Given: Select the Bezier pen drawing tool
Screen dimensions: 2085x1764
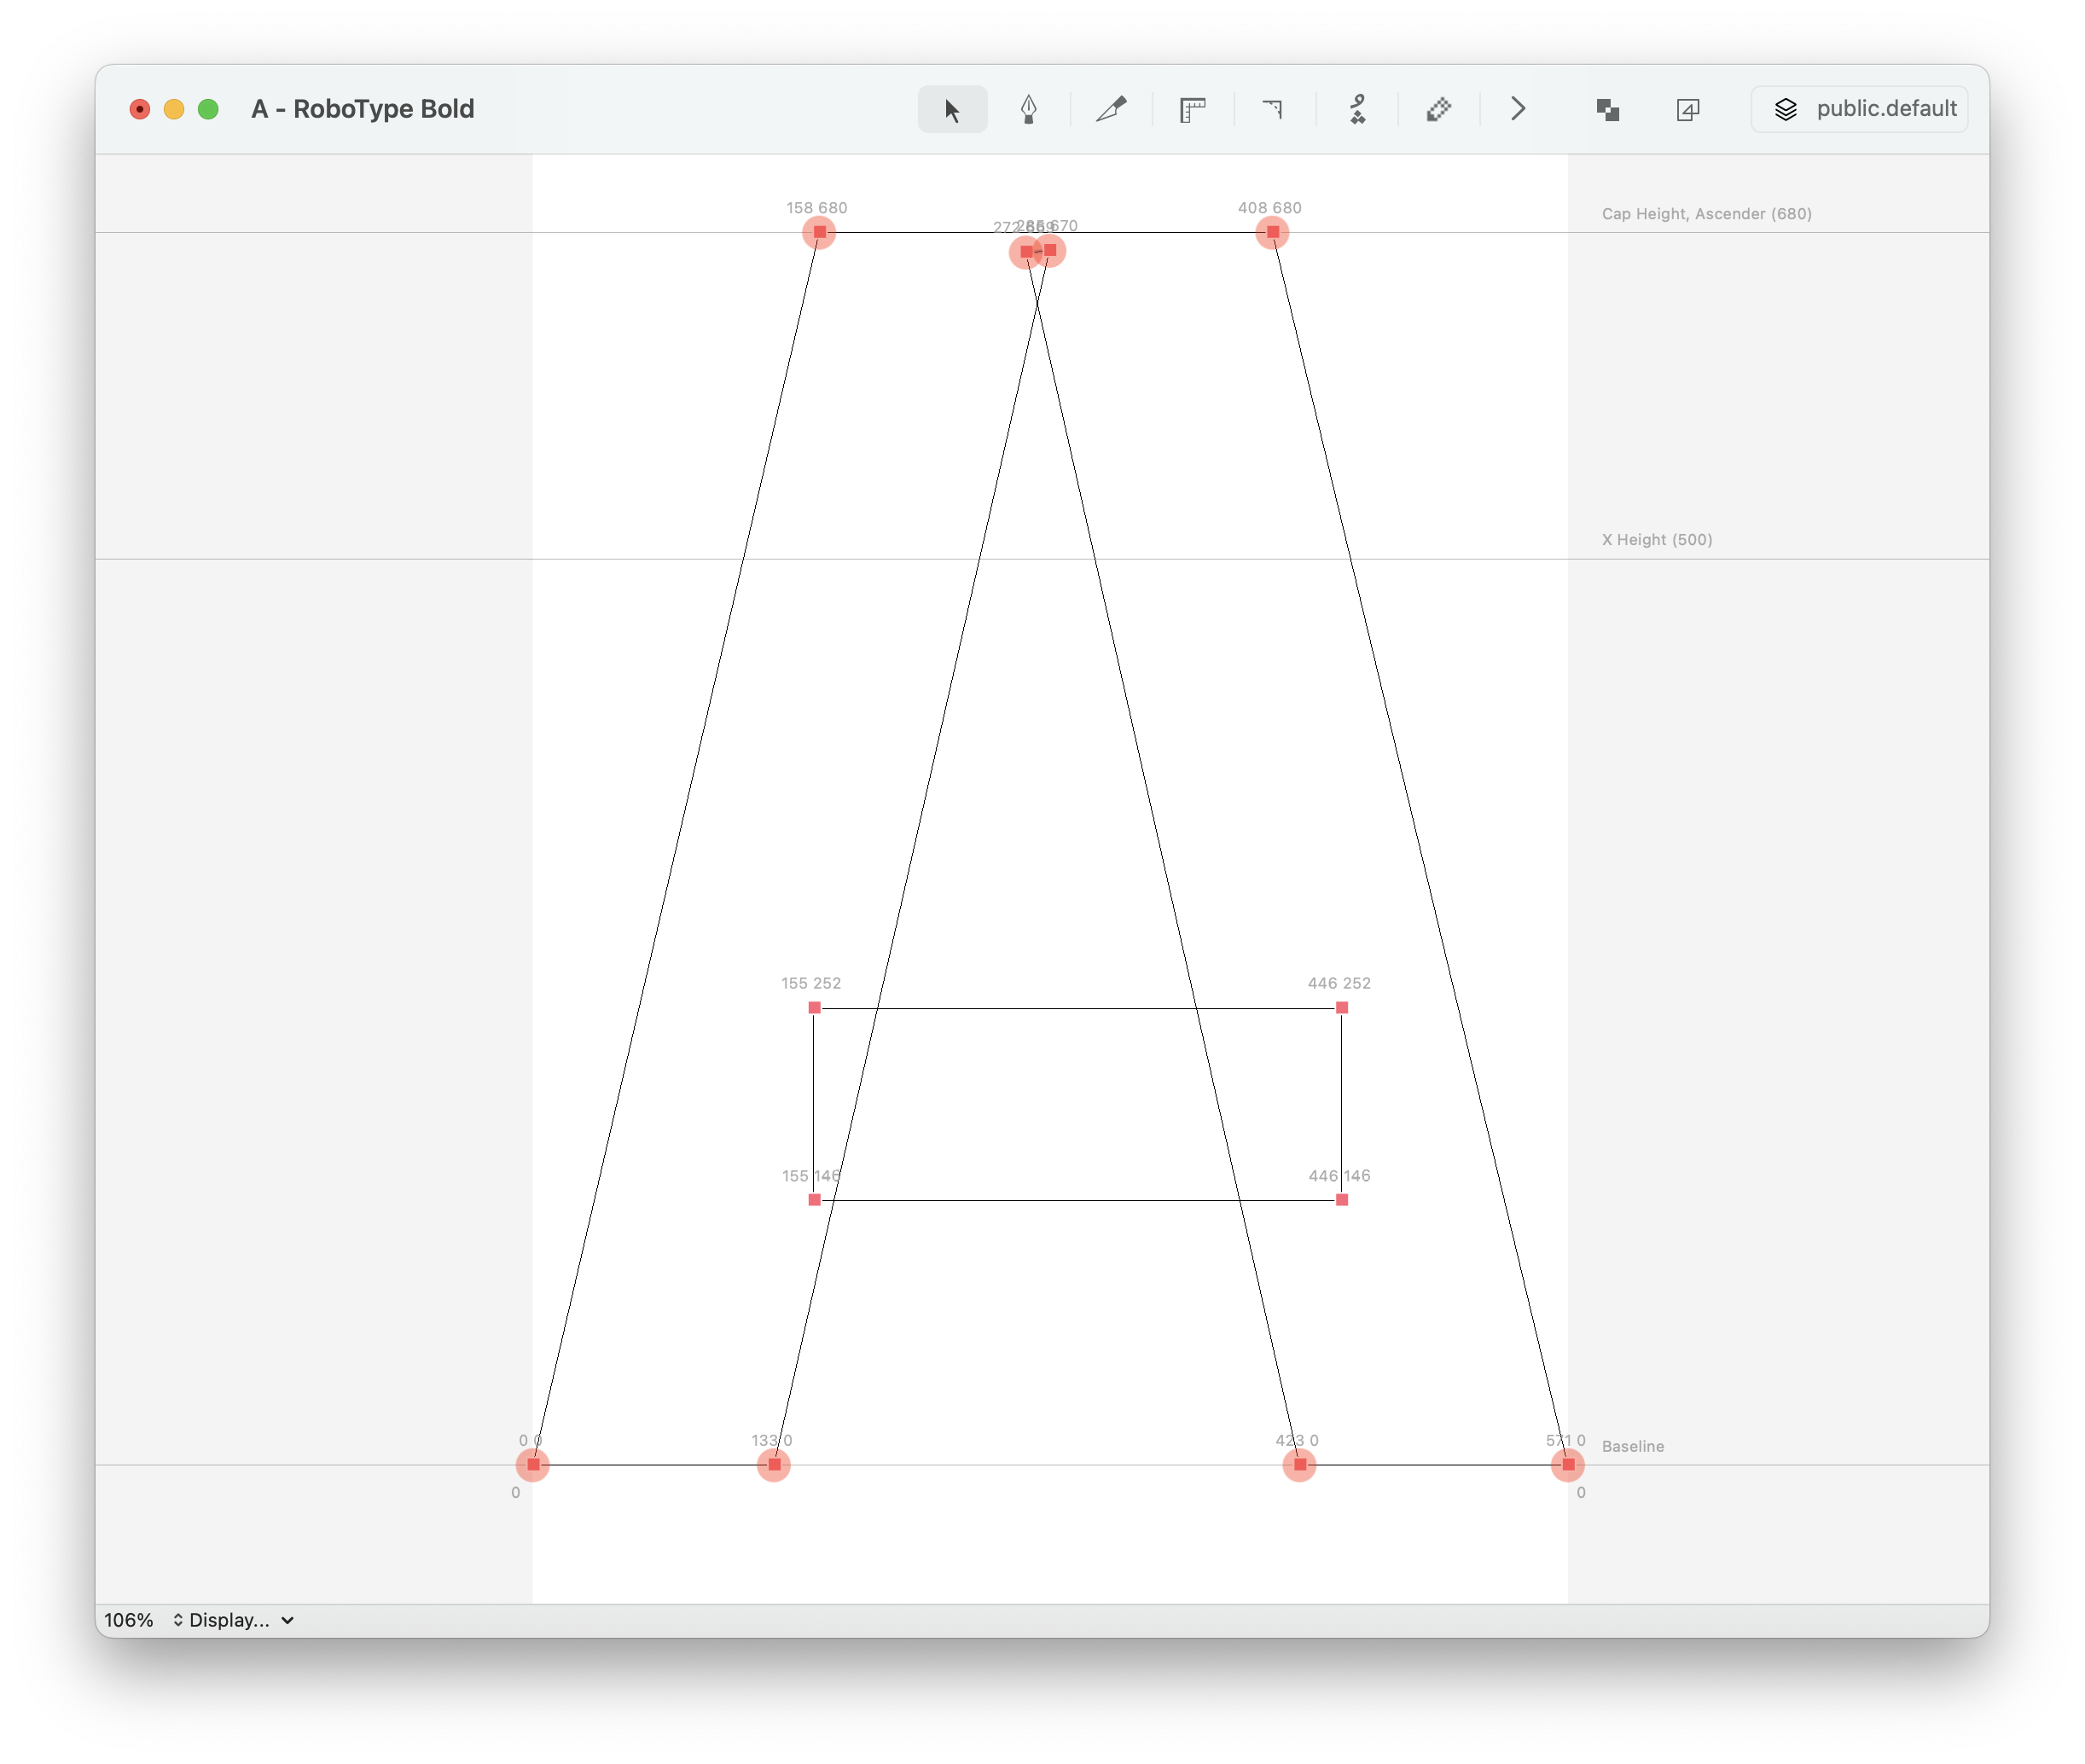Looking at the screenshot, I should (x=1029, y=109).
